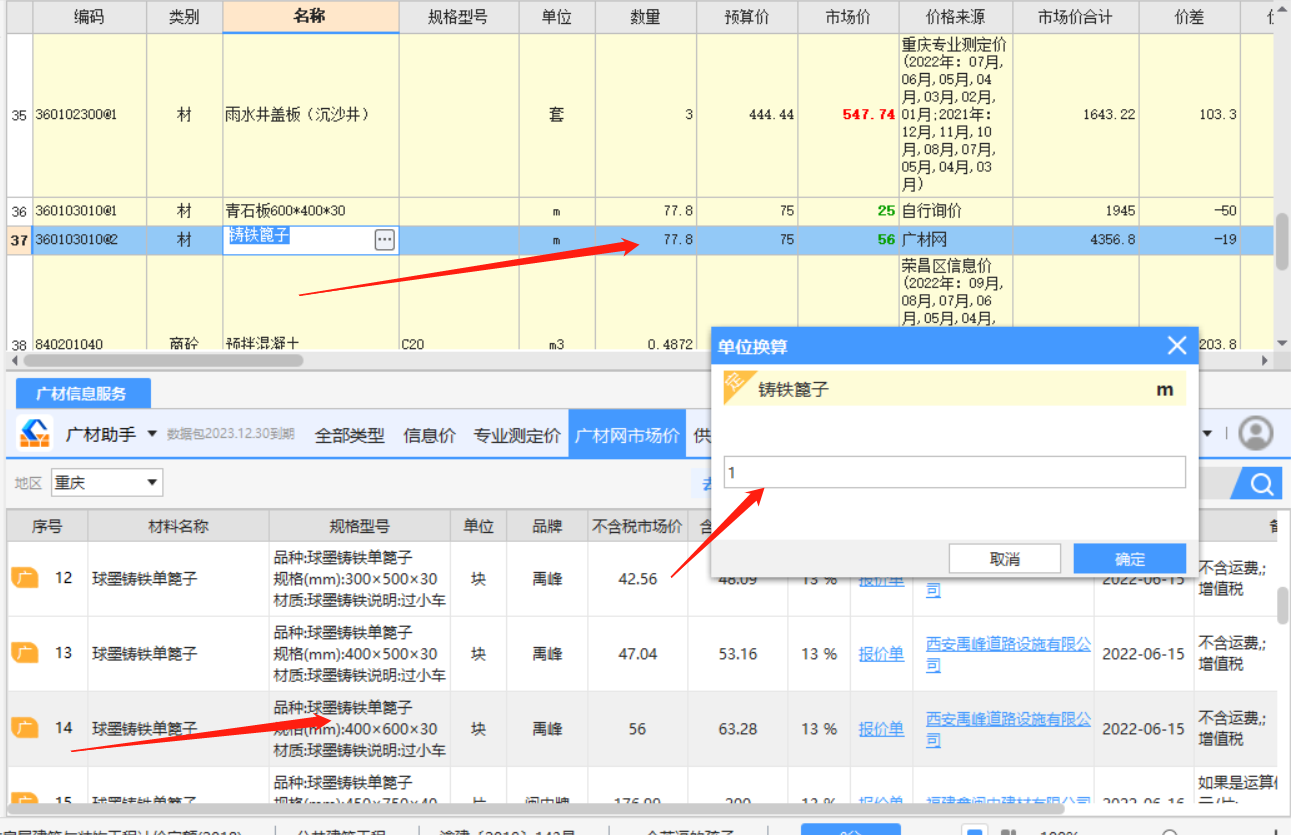Click the 自行询价 price source cell
This screenshot has height=835, width=1291.
956,211
